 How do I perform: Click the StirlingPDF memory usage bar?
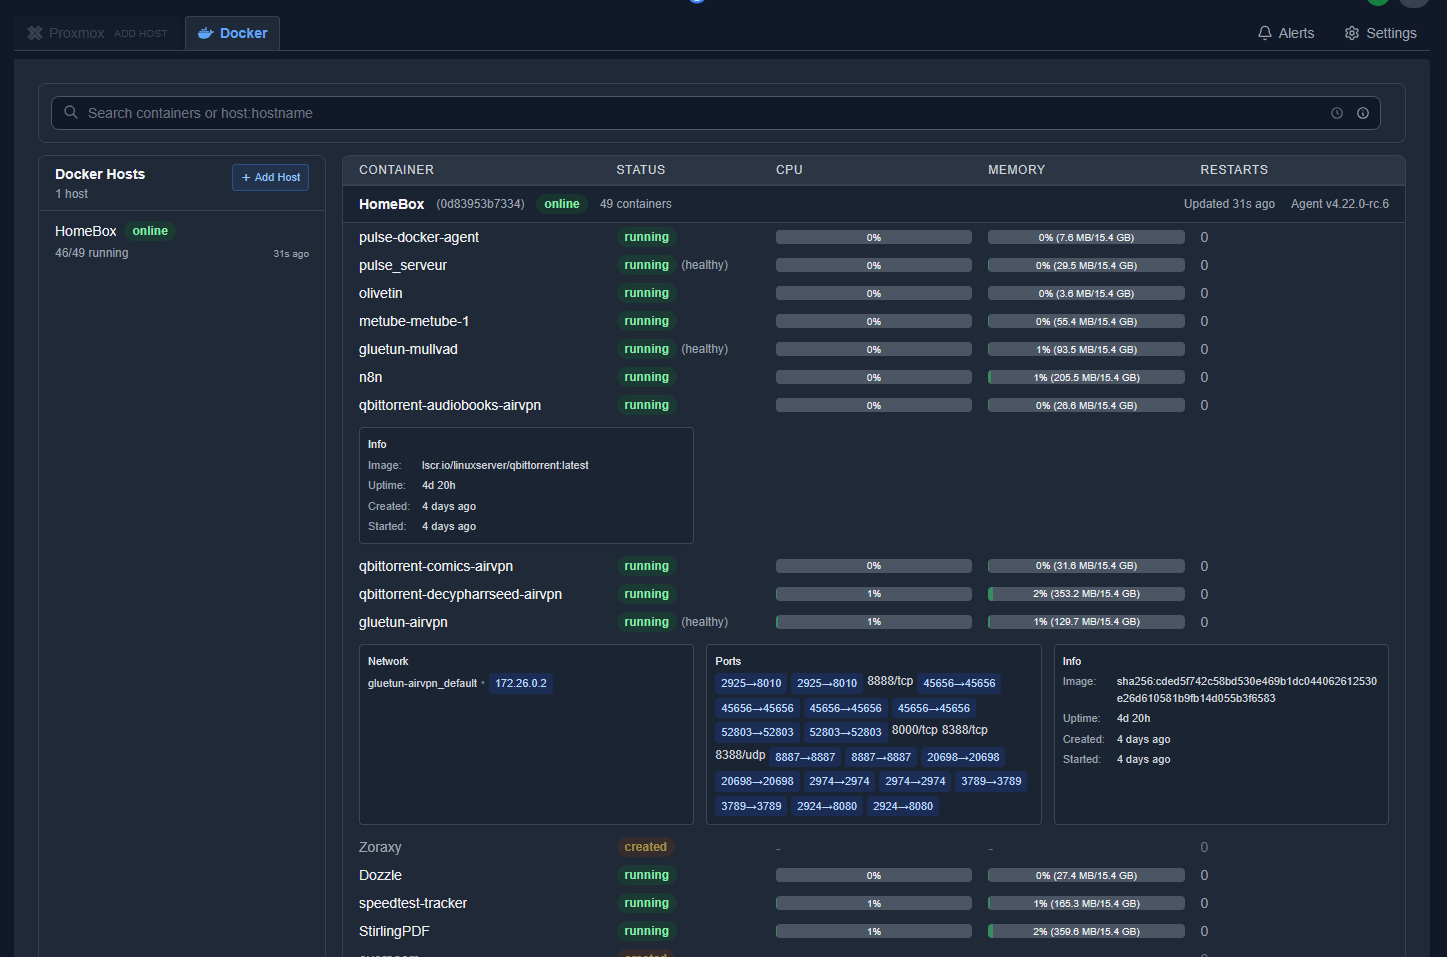(x=1085, y=931)
